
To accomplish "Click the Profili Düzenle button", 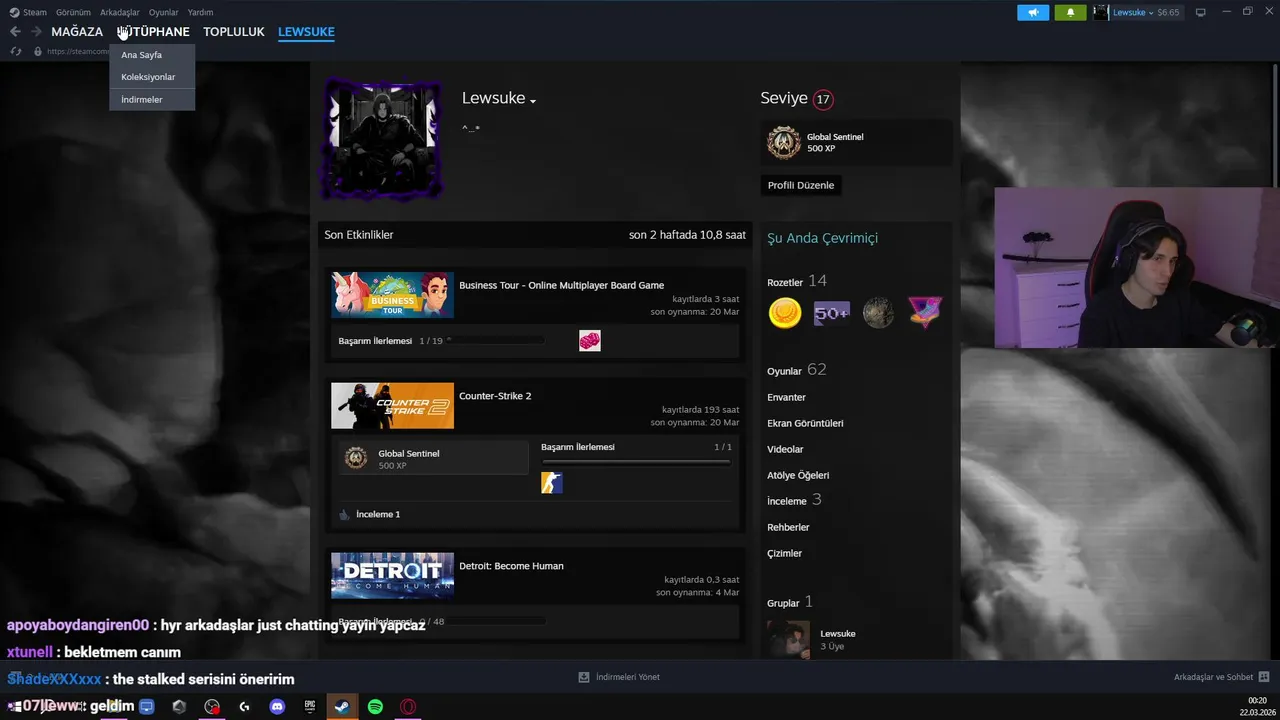I will tap(801, 185).
